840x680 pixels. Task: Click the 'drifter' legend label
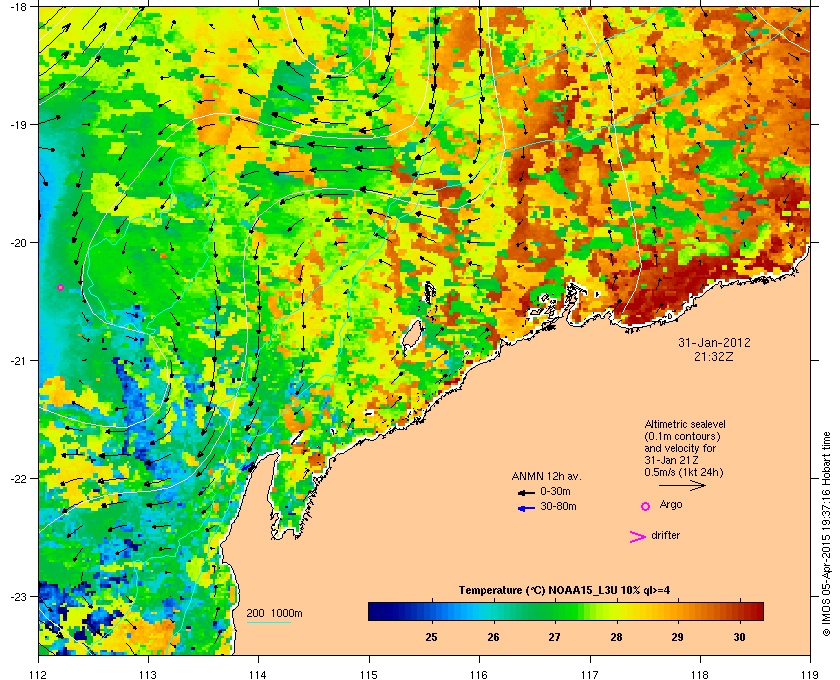pyautogui.click(x=666, y=535)
